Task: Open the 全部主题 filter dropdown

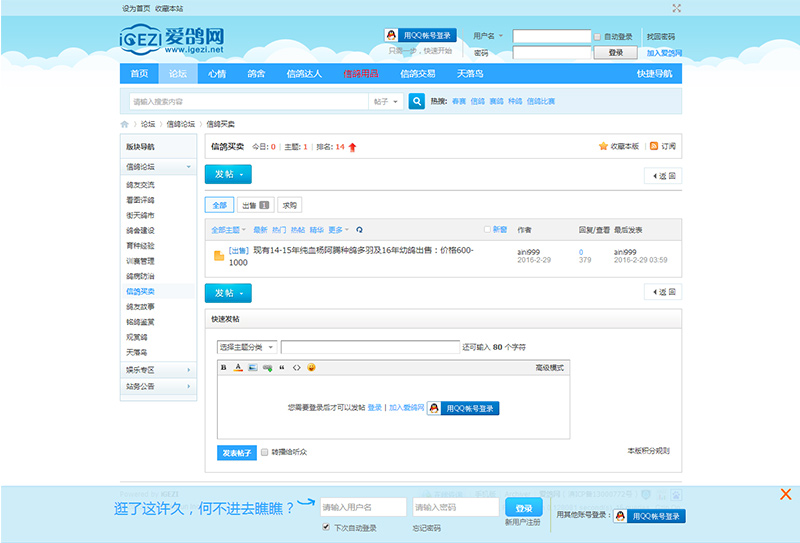Action: 229,230
